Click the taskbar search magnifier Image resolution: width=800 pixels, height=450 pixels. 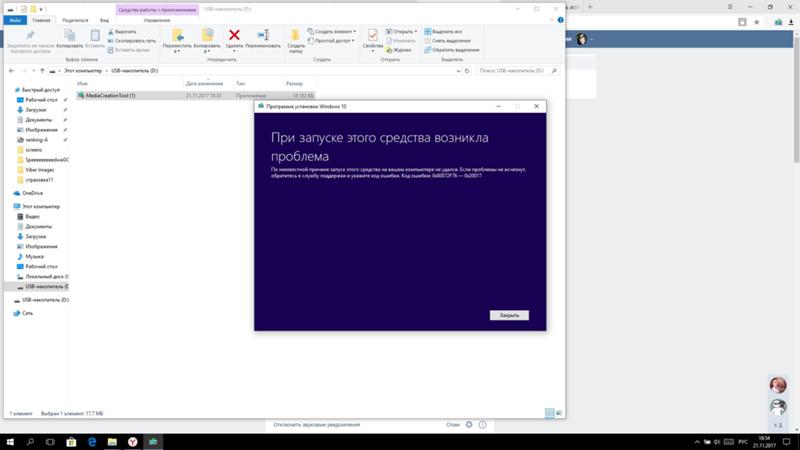30,442
